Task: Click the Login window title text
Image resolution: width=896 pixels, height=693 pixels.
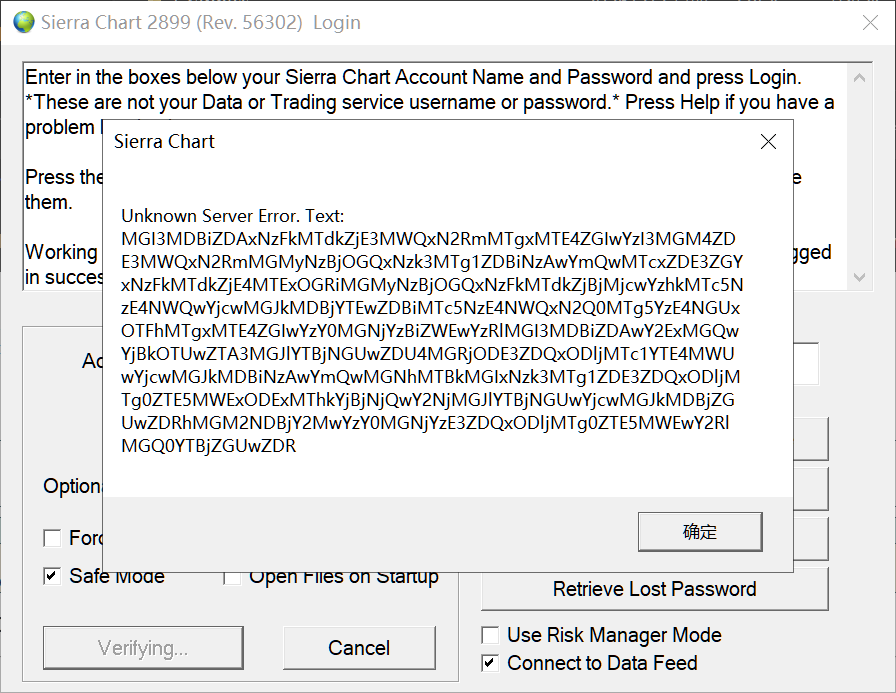Action: pyautogui.click(x=200, y=22)
